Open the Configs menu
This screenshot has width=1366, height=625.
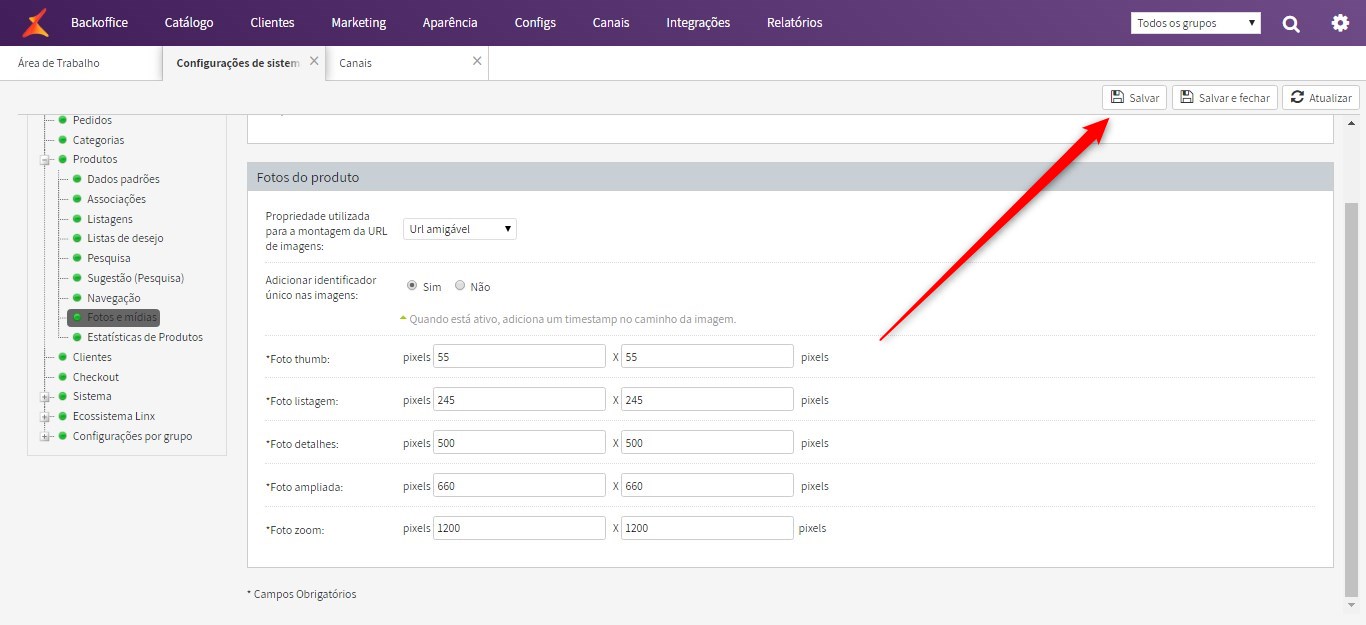click(535, 22)
